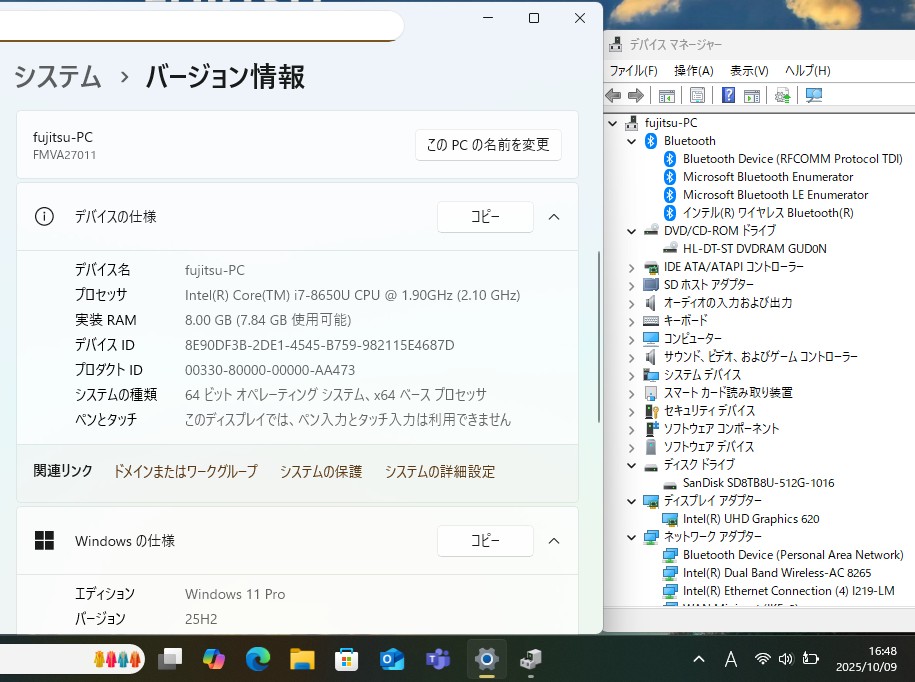
Task: Click the この PC の名前を変更 button
Action: pos(488,145)
